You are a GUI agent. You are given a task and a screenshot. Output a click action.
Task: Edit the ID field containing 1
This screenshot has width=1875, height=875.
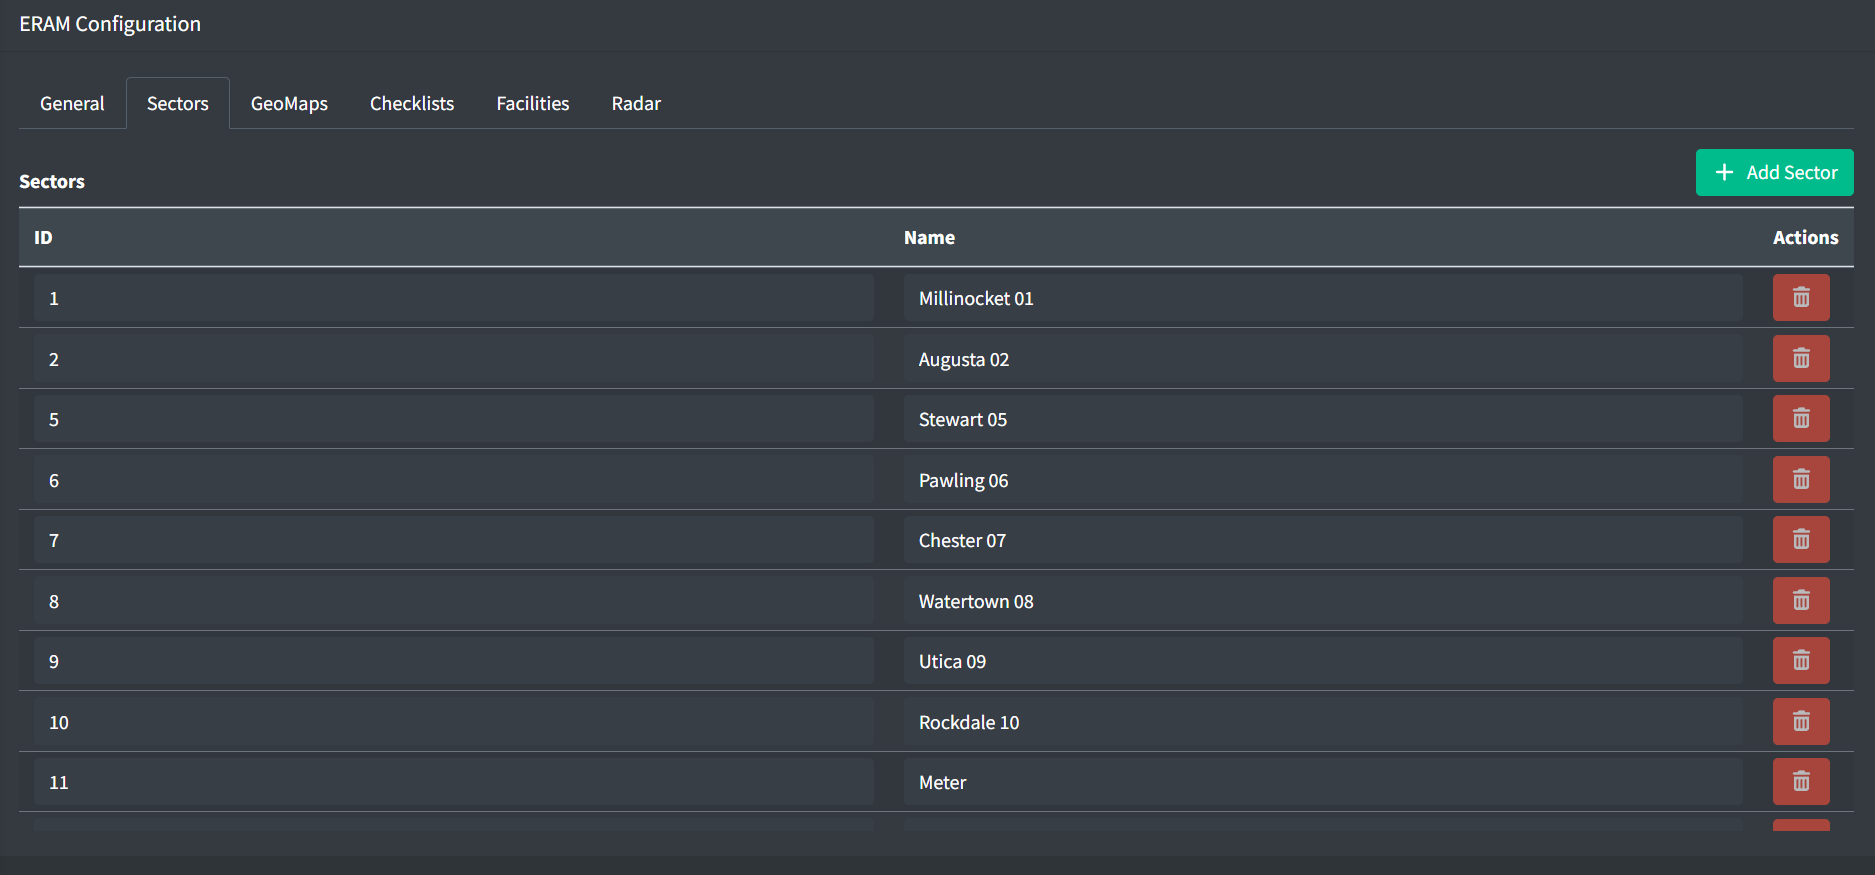454,298
